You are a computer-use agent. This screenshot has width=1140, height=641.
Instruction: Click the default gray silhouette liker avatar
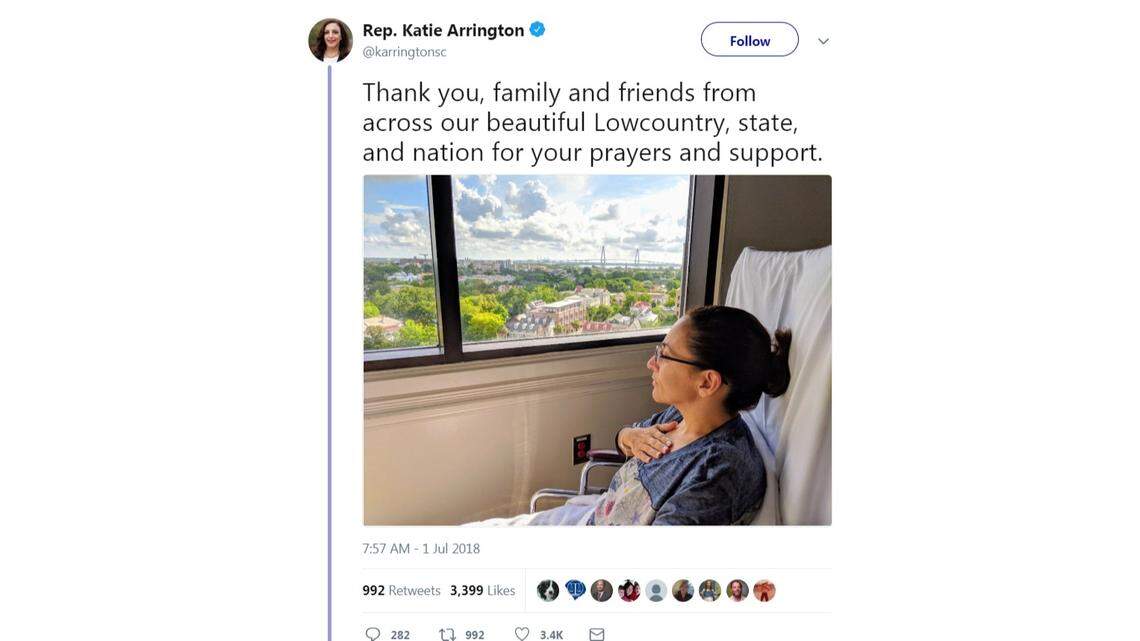pos(656,590)
